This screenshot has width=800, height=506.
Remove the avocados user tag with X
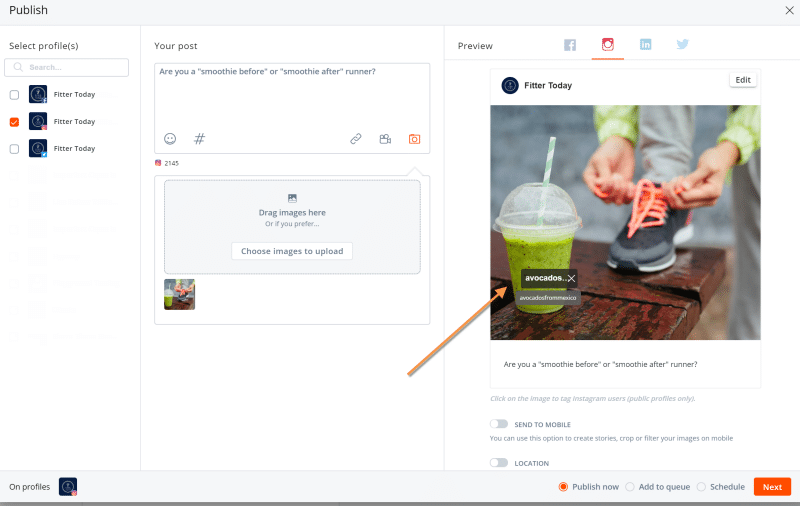pyautogui.click(x=571, y=278)
